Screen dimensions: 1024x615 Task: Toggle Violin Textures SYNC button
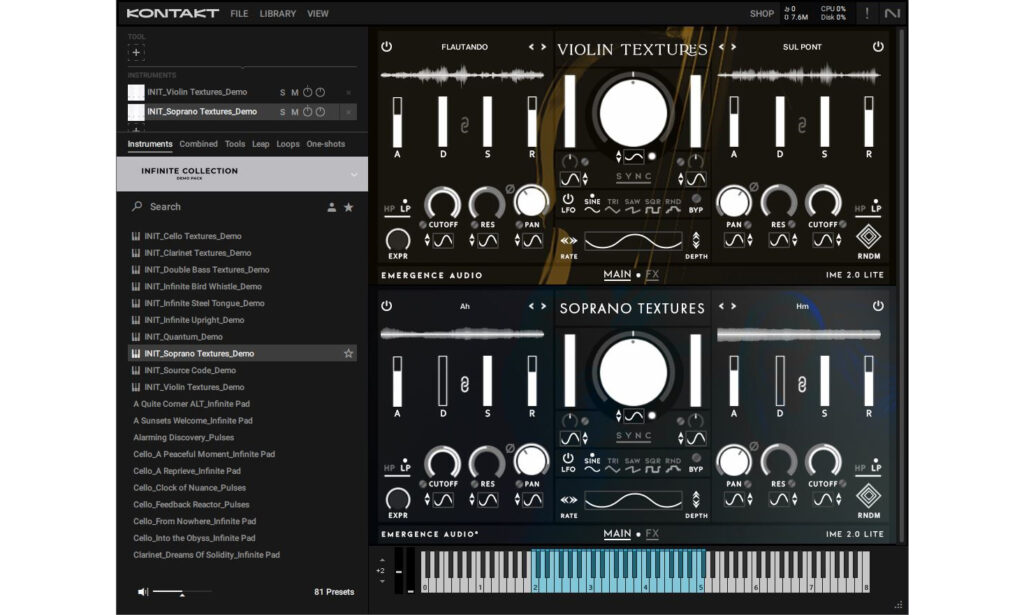pos(633,177)
